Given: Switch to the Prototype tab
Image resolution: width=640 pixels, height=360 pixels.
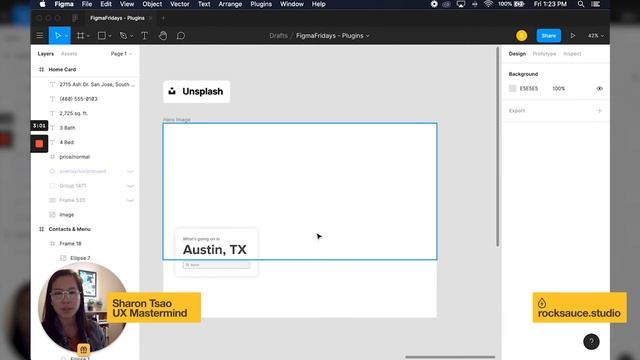Looking at the screenshot, I should pyautogui.click(x=544, y=54).
